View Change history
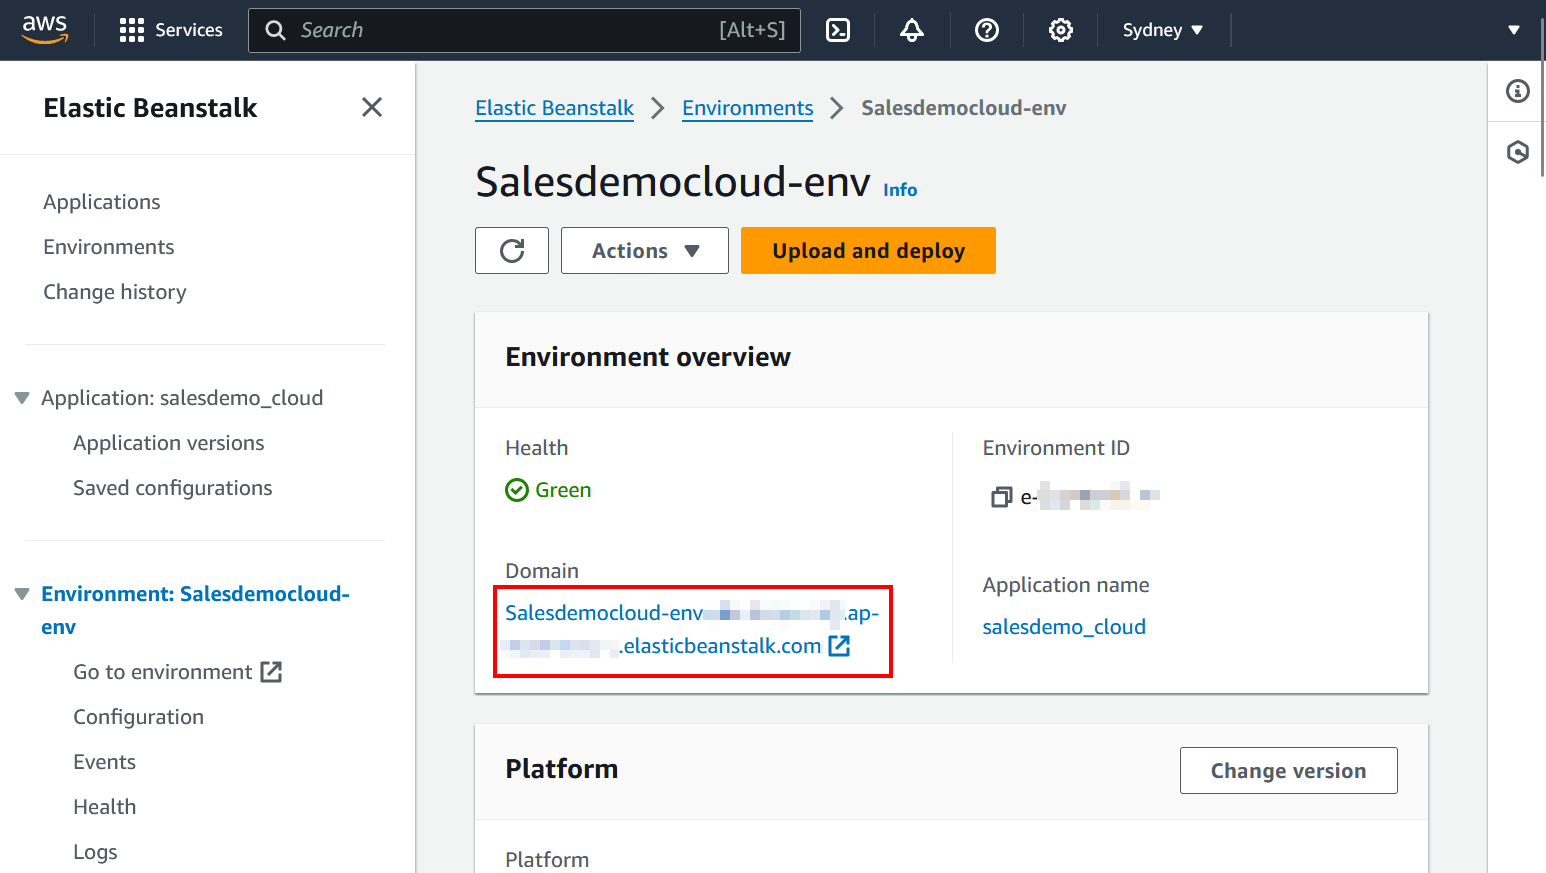1546x873 pixels. [x=114, y=291]
